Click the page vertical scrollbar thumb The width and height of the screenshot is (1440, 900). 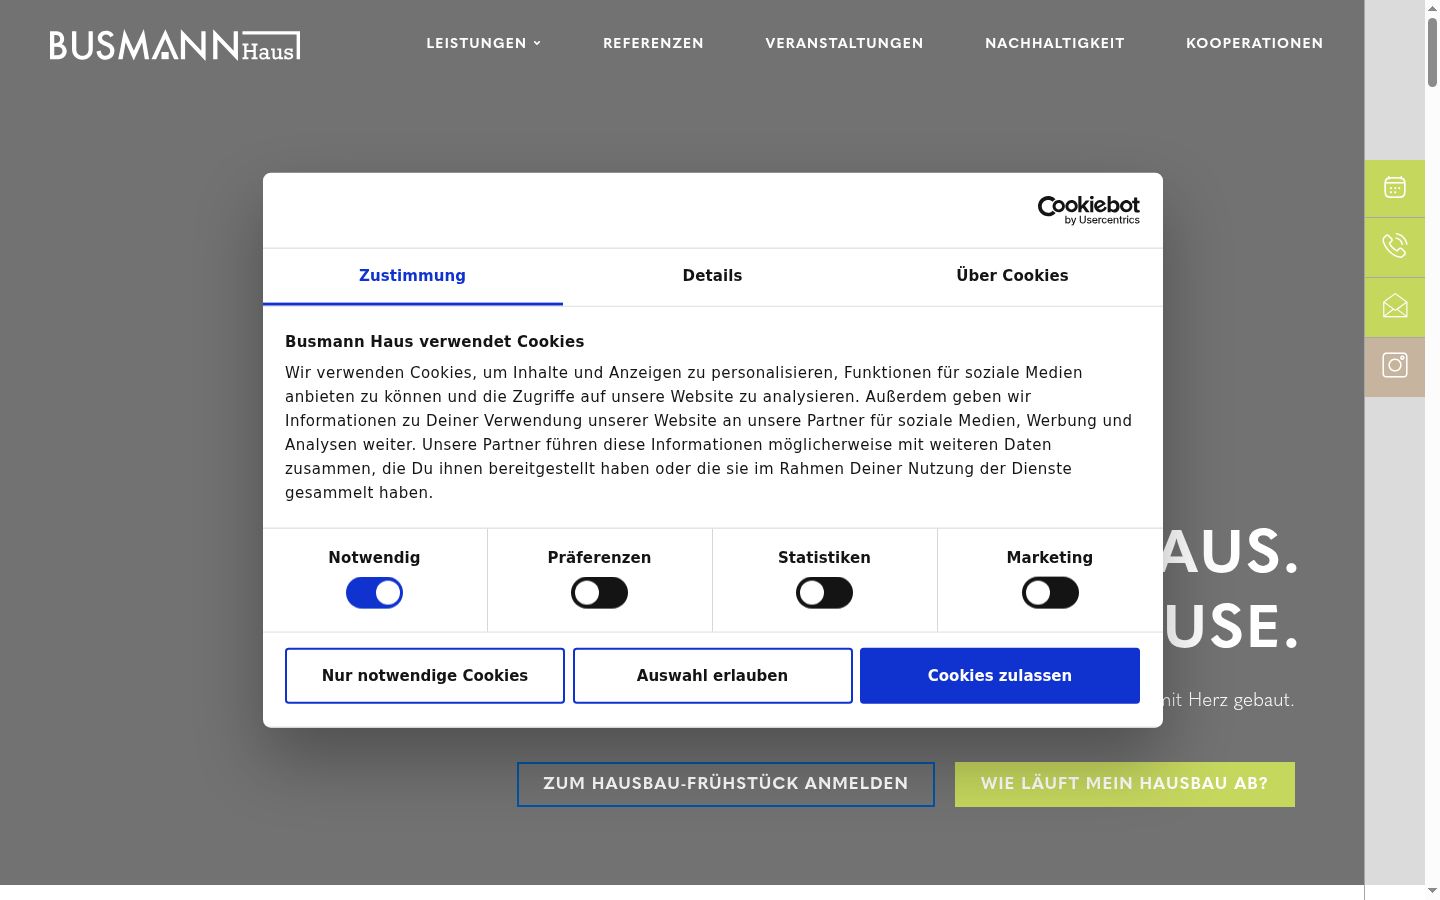point(1432,52)
